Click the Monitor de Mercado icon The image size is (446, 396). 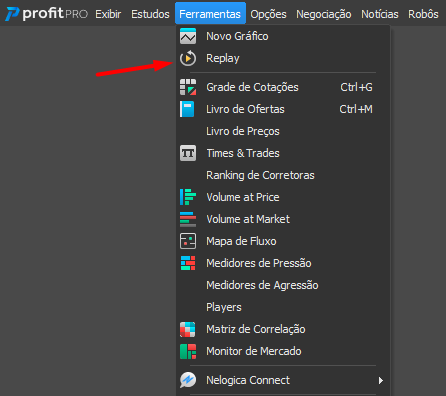[188, 351]
